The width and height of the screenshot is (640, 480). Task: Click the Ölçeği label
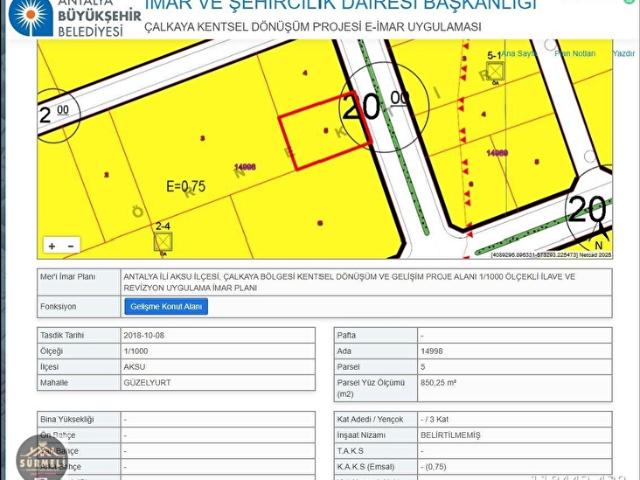tap(51, 351)
